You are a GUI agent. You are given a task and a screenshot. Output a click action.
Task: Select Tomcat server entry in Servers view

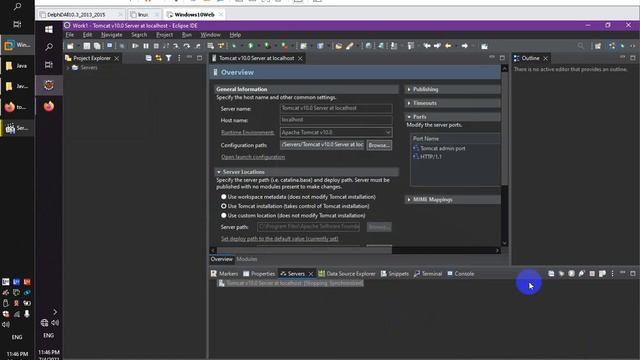click(290, 283)
